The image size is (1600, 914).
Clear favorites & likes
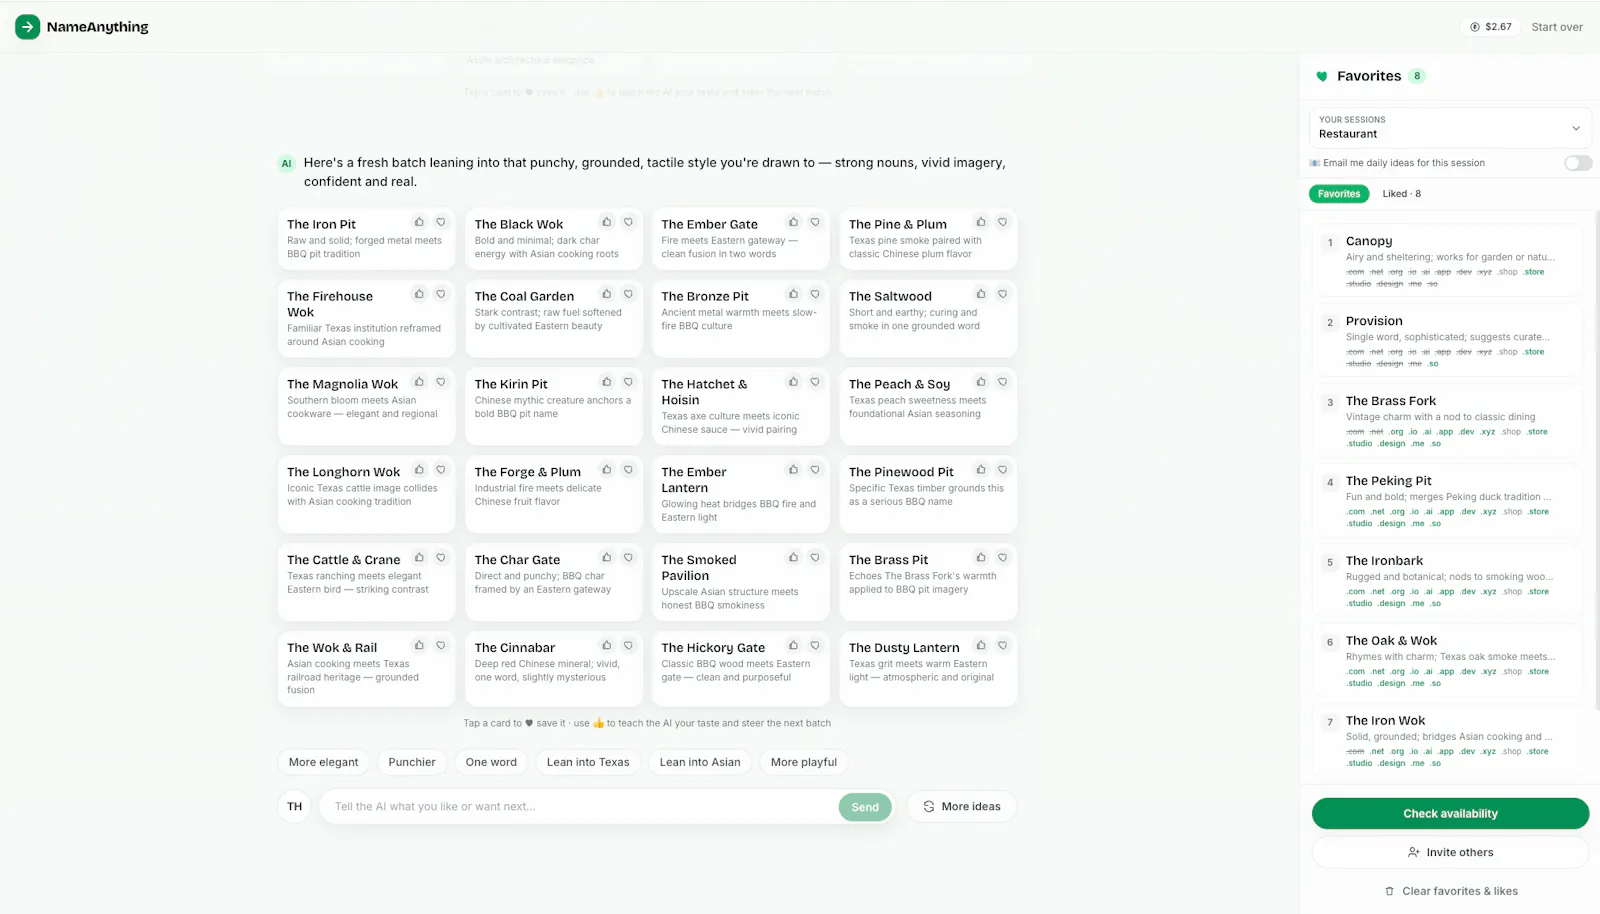[1450, 891]
